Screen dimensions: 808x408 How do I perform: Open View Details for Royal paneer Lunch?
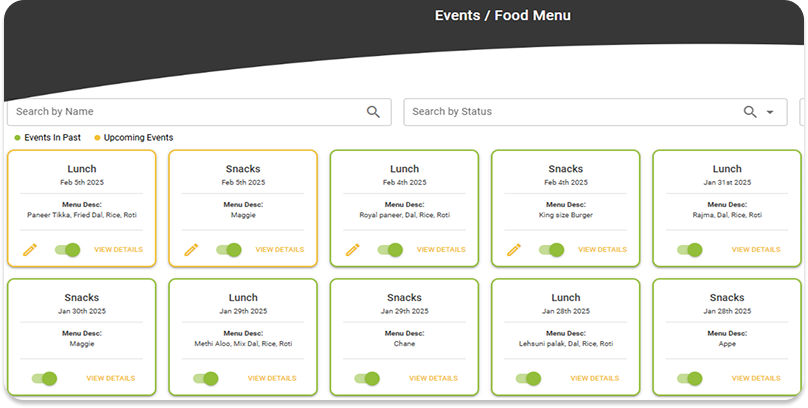pyautogui.click(x=441, y=249)
